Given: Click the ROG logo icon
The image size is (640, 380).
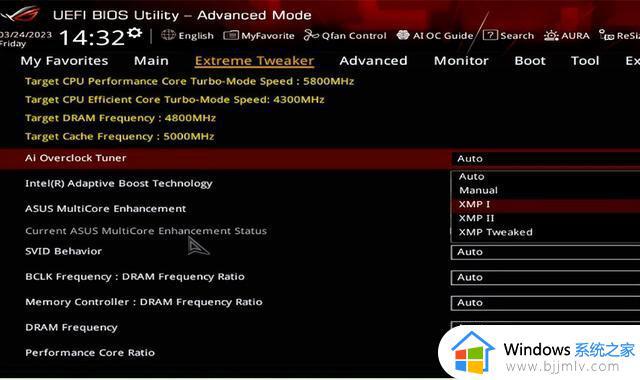Looking at the screenshot, I should (20, 14).
